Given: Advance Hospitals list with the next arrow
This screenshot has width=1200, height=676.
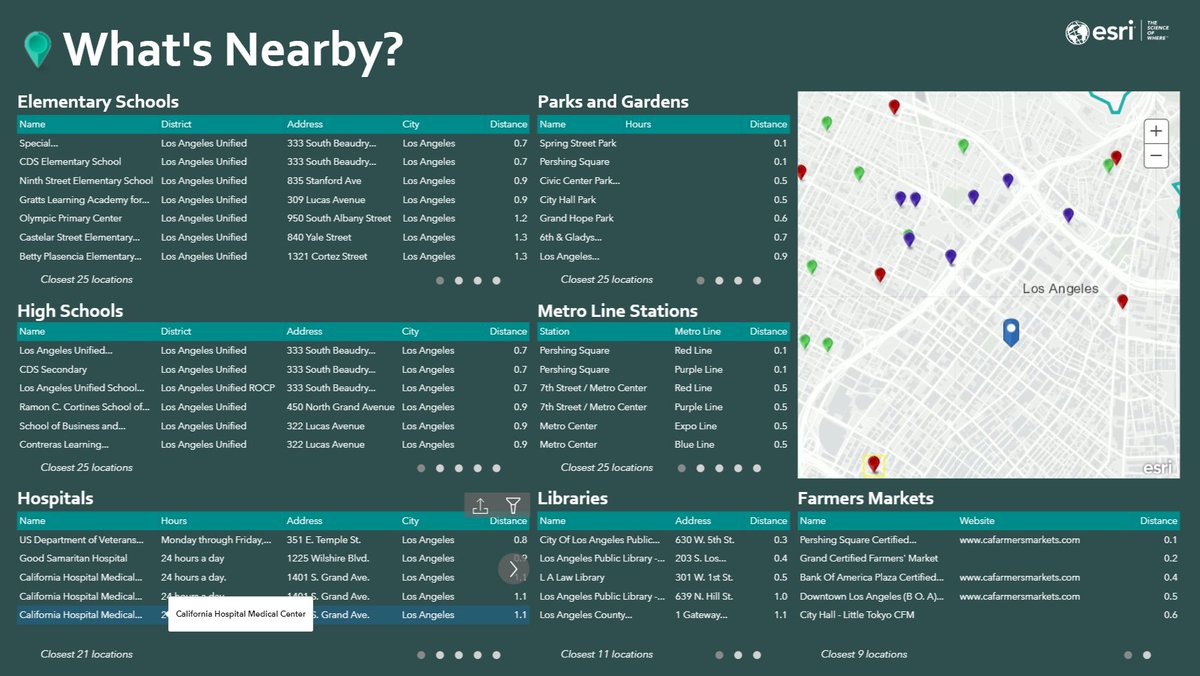Looking at the screenshot, I should pyautogui.click(x=514, y=569).
